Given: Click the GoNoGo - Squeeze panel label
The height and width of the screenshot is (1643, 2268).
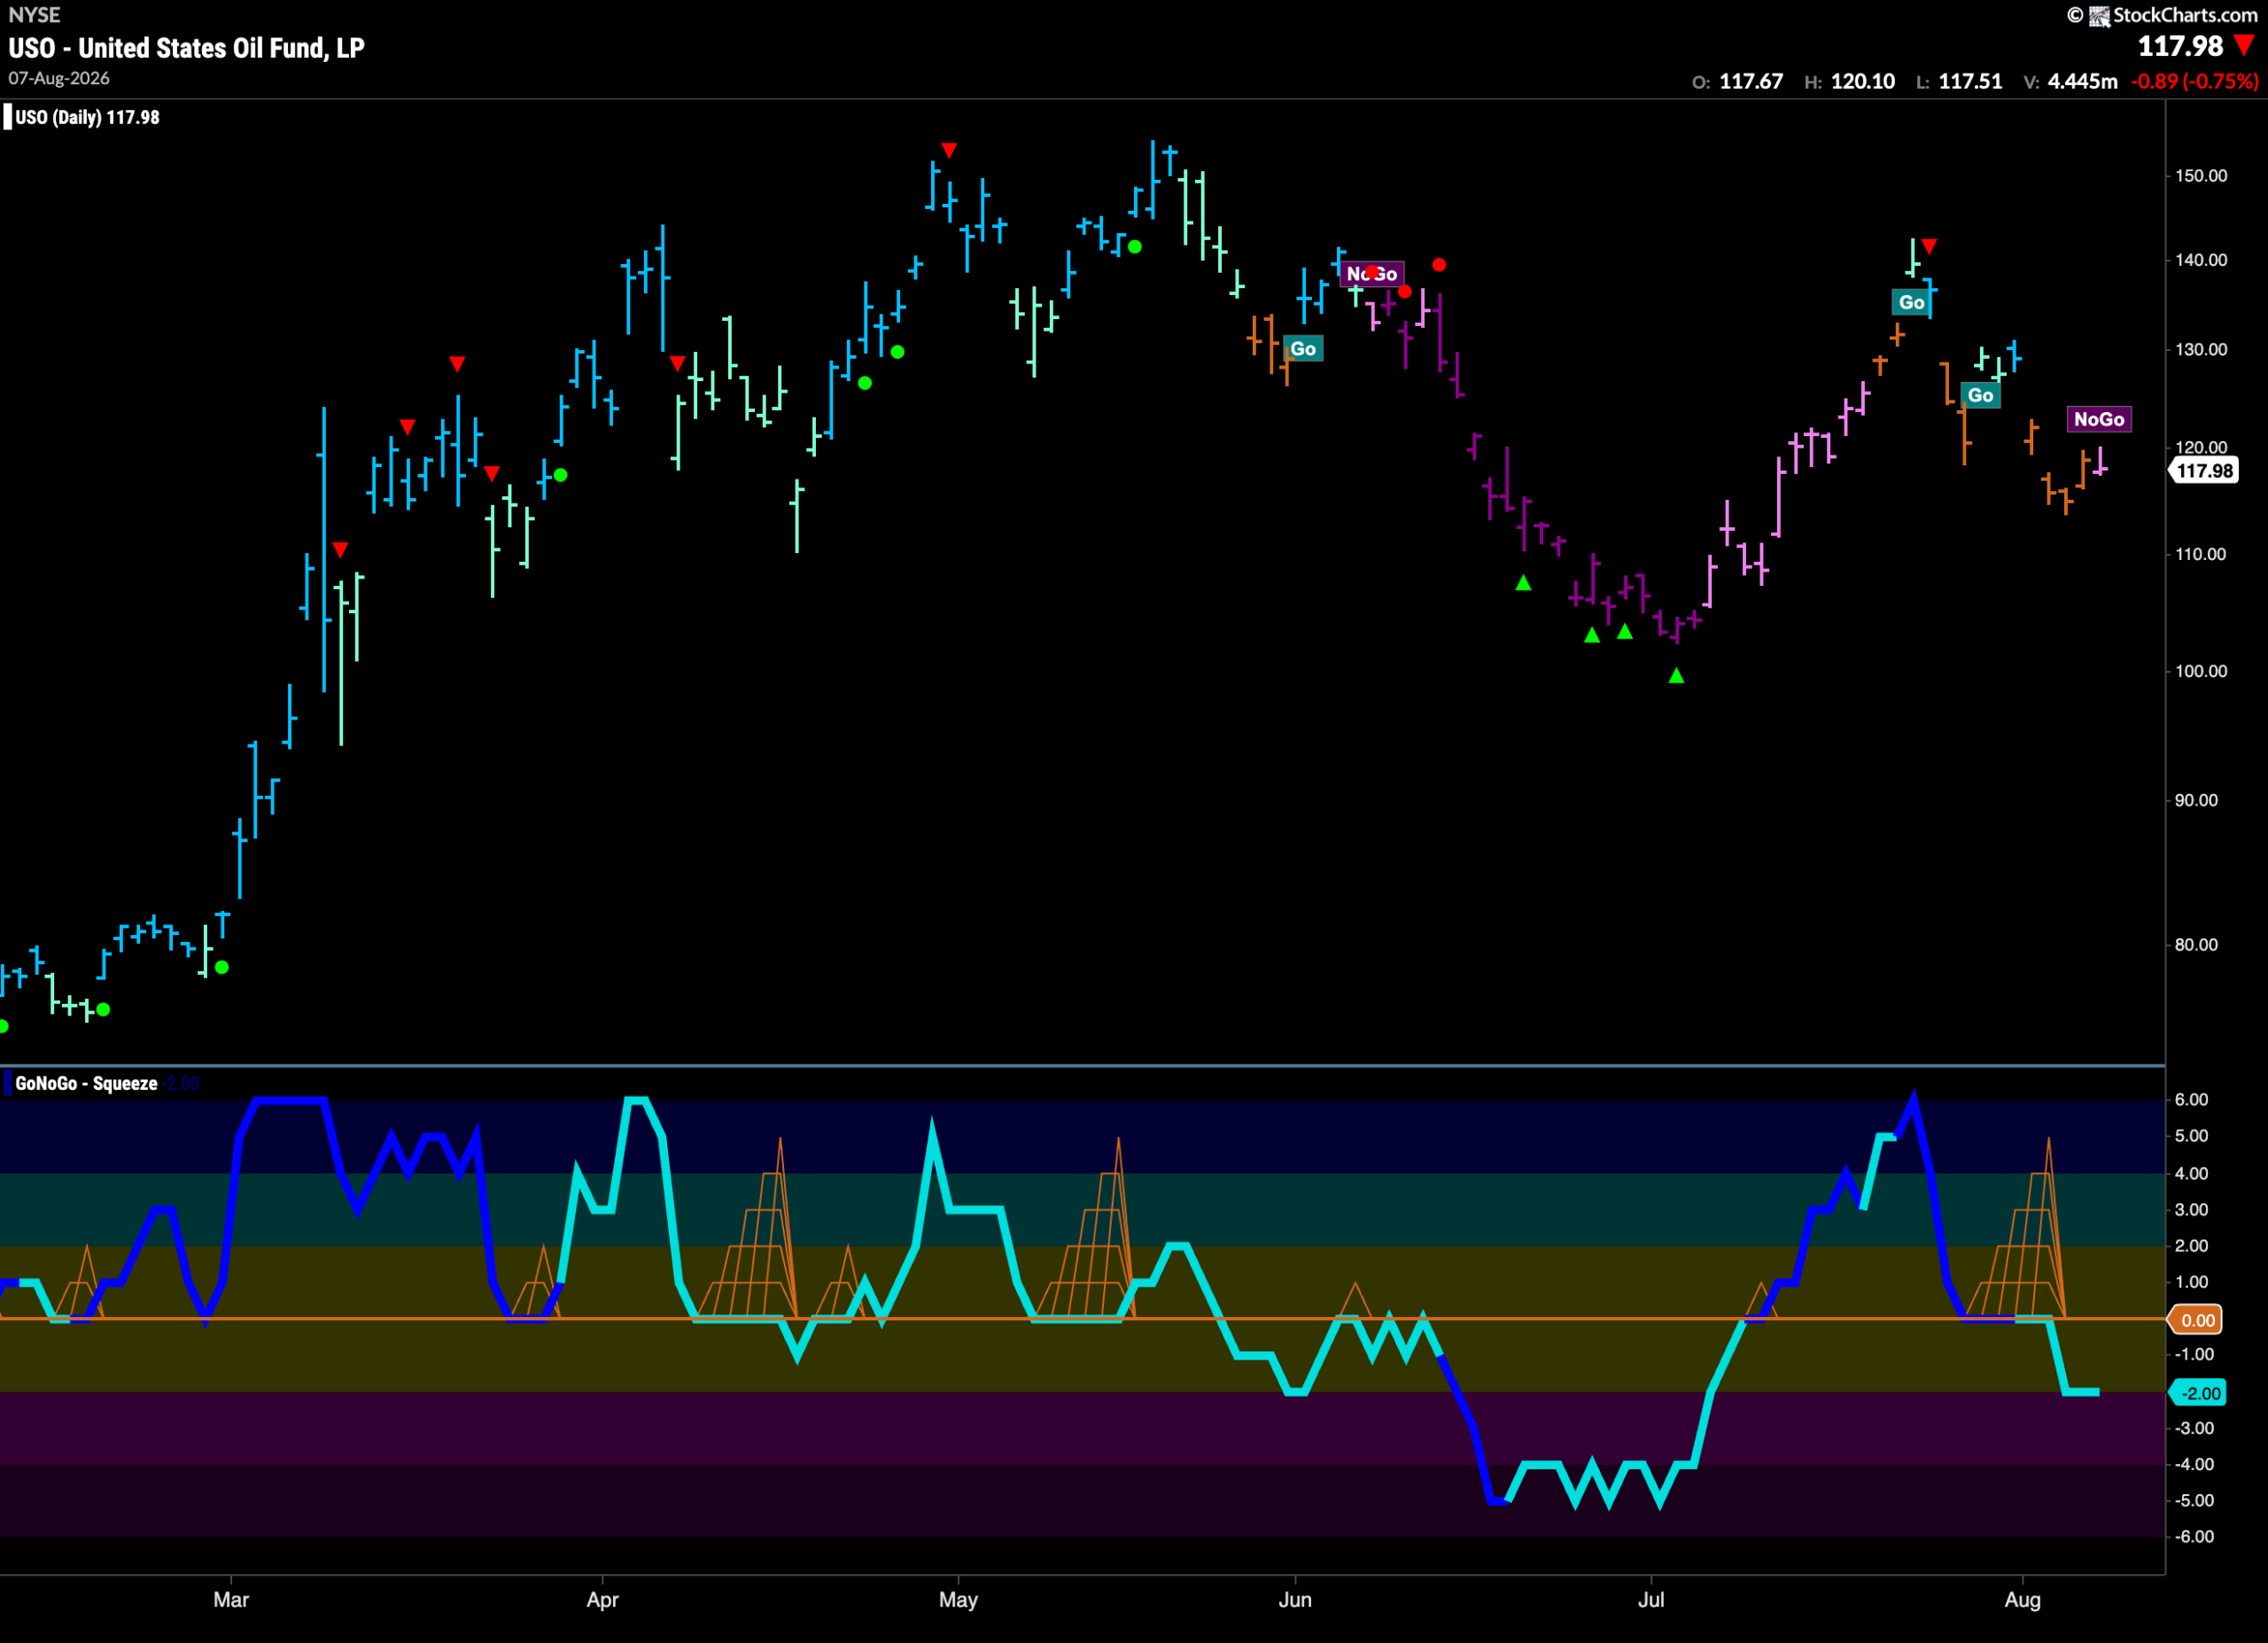Looking at the screenshot, I should [86, 1083].
